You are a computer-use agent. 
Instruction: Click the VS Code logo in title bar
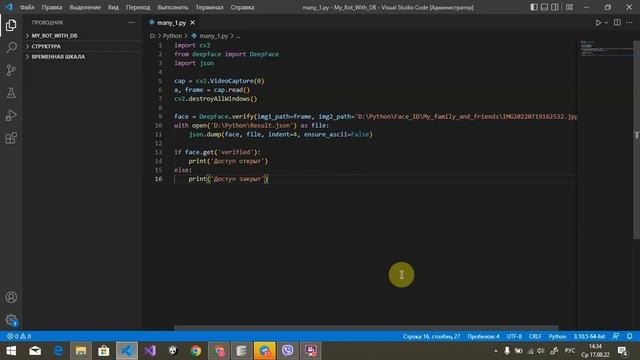click(9, 7)
